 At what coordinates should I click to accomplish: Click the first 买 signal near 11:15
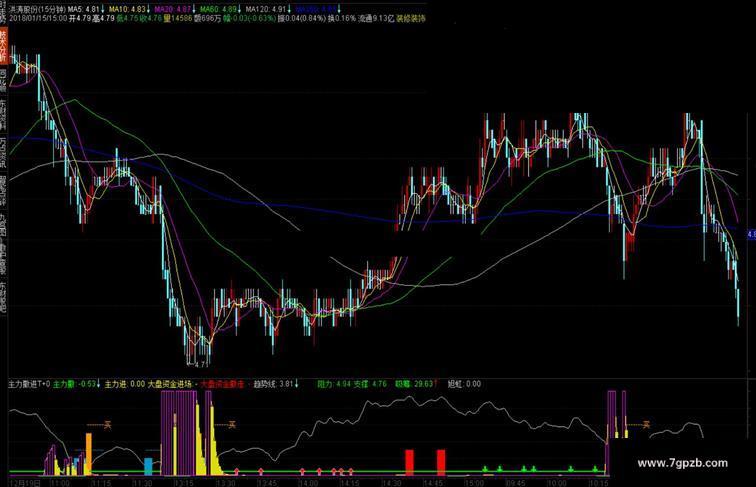pos(108,425)
